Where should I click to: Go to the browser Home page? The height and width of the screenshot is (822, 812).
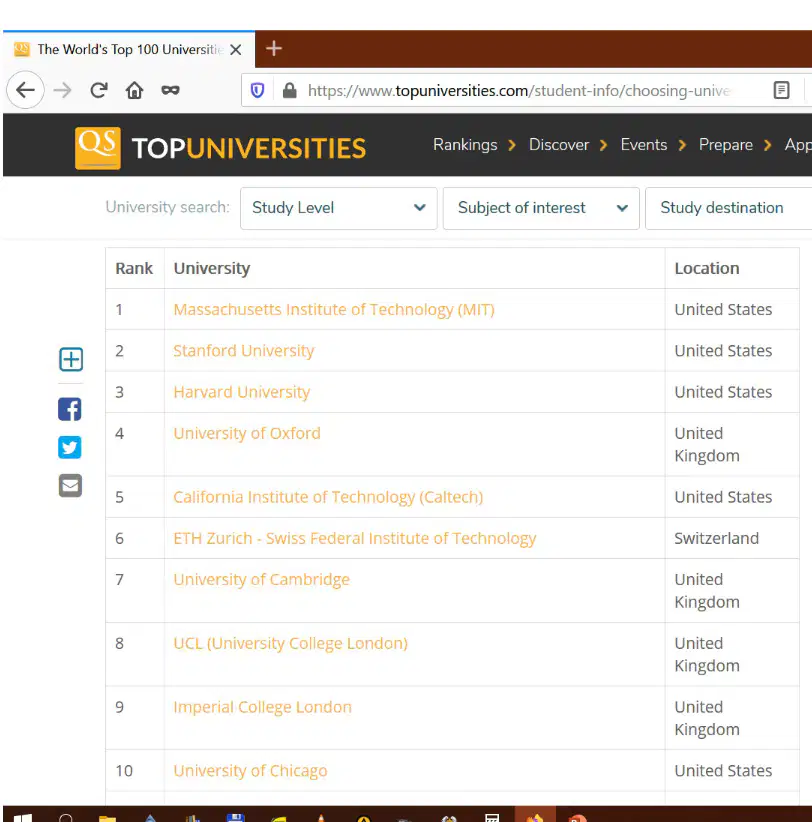pyautogui.click(x=134, y=90)
